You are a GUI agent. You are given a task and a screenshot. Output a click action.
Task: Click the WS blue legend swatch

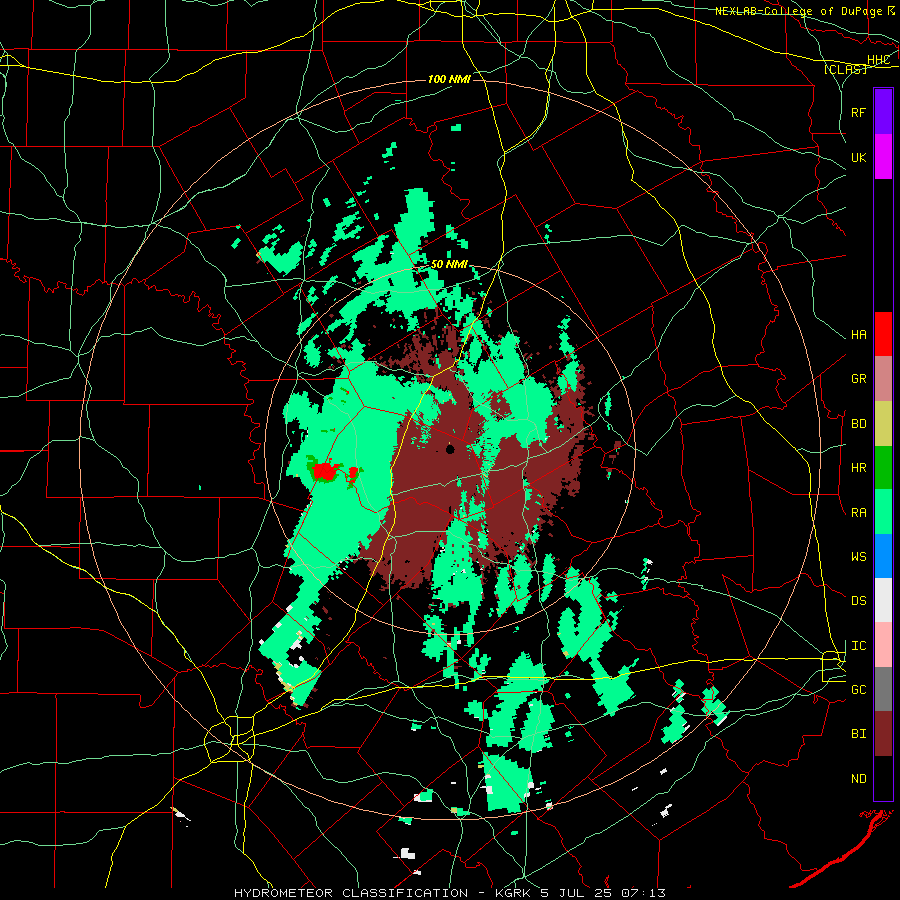[x=883, y=556]
